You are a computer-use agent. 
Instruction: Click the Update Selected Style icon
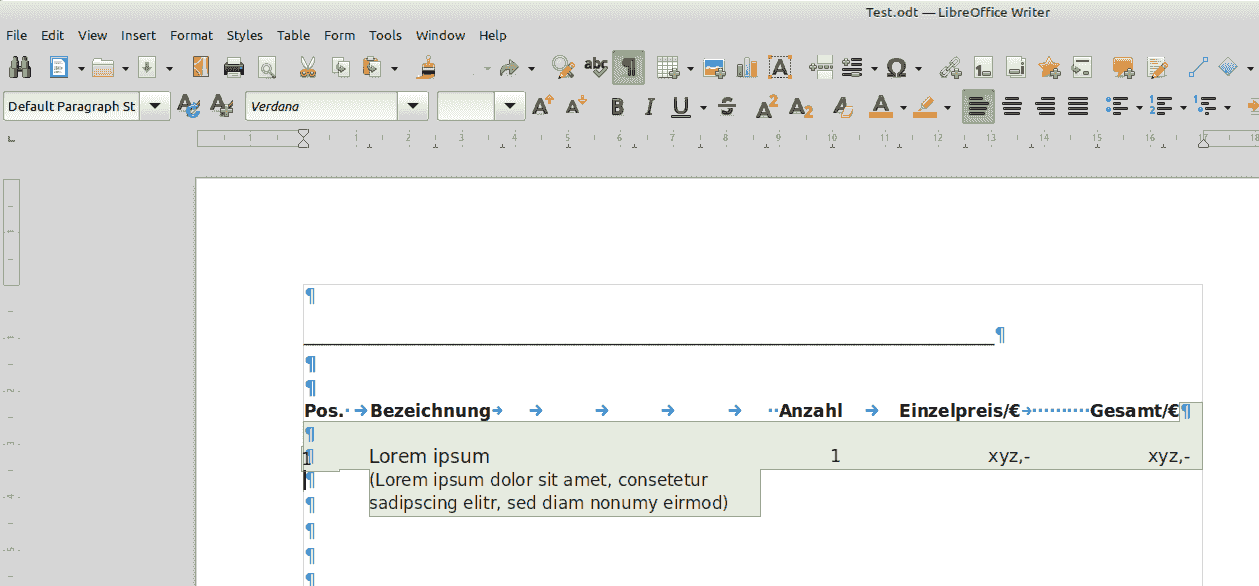[x=188, y=106]
